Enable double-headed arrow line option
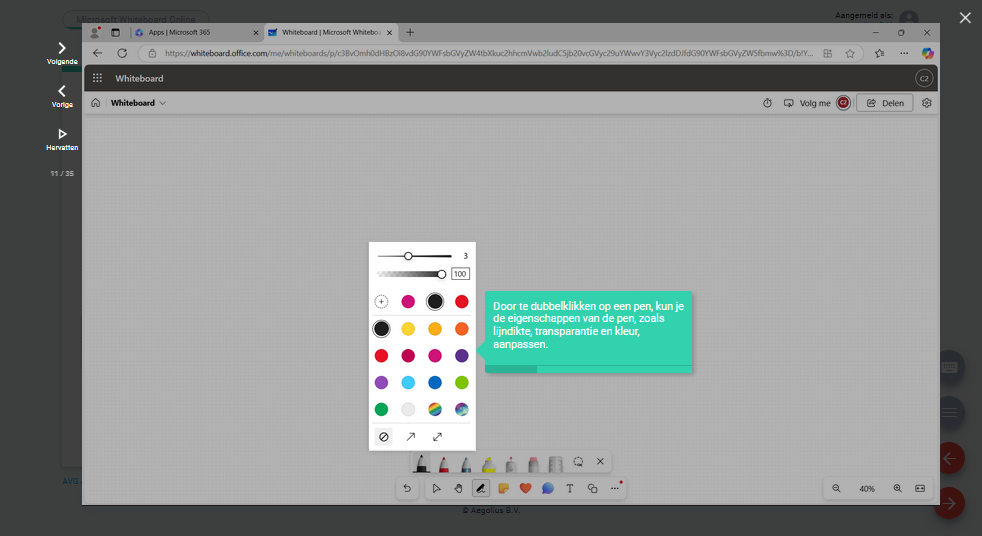The height and width of the screenshot is (536, 982). click(437, 437)
